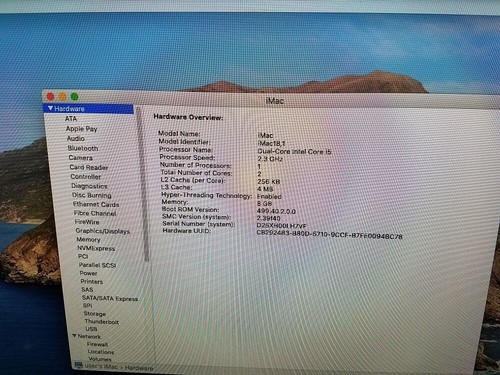The width and height of the screenshot is (500, 375).
Task: Click Memory value '8 GB'
Action: (x=265, y=204)
